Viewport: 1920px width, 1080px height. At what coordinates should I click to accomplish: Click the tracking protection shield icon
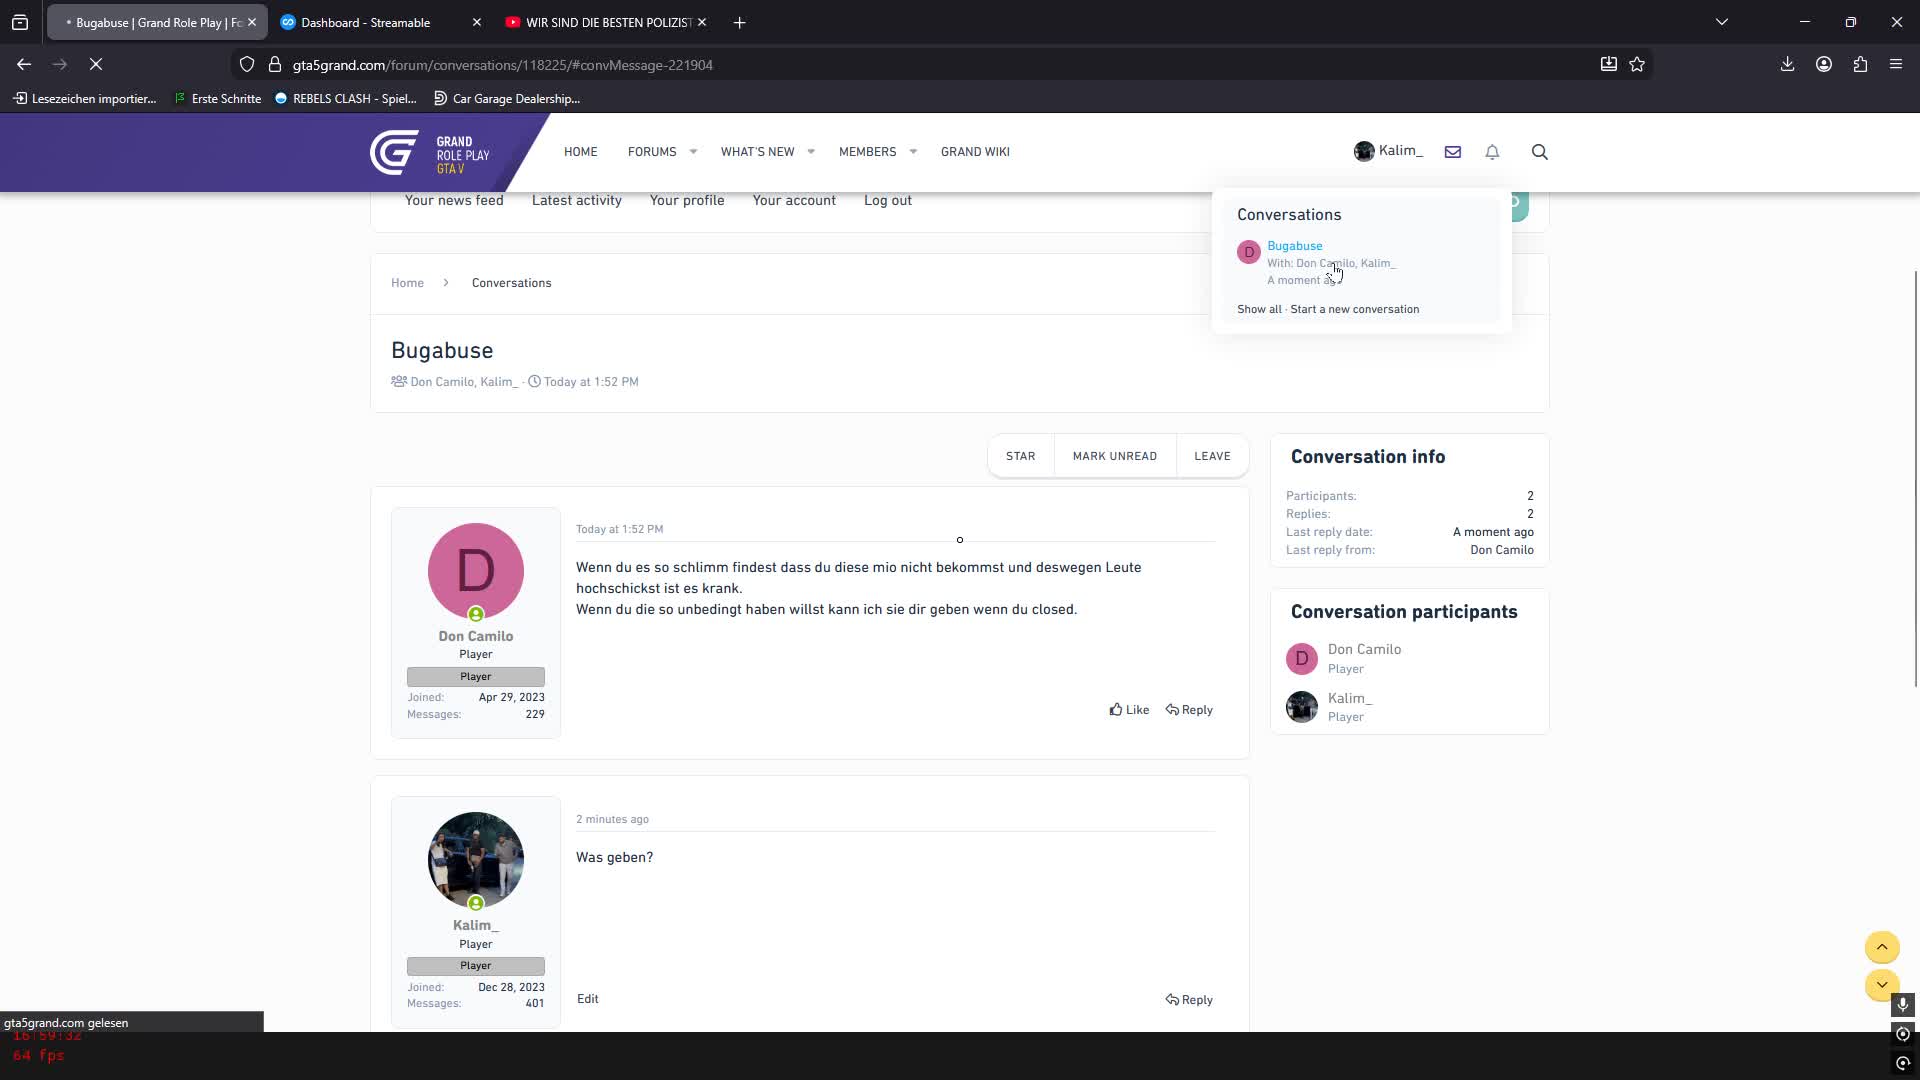pos(246,64)
